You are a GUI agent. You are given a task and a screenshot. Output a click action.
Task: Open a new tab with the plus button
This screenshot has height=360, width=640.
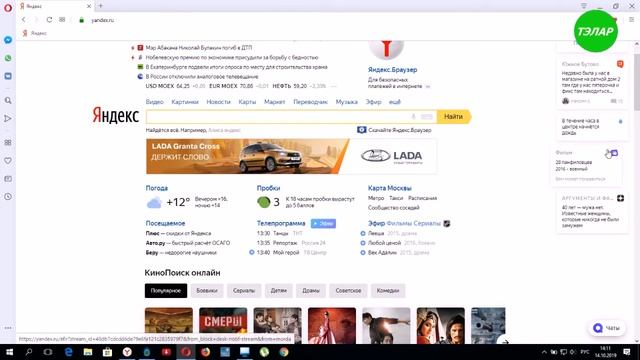[x=100, y=6]
